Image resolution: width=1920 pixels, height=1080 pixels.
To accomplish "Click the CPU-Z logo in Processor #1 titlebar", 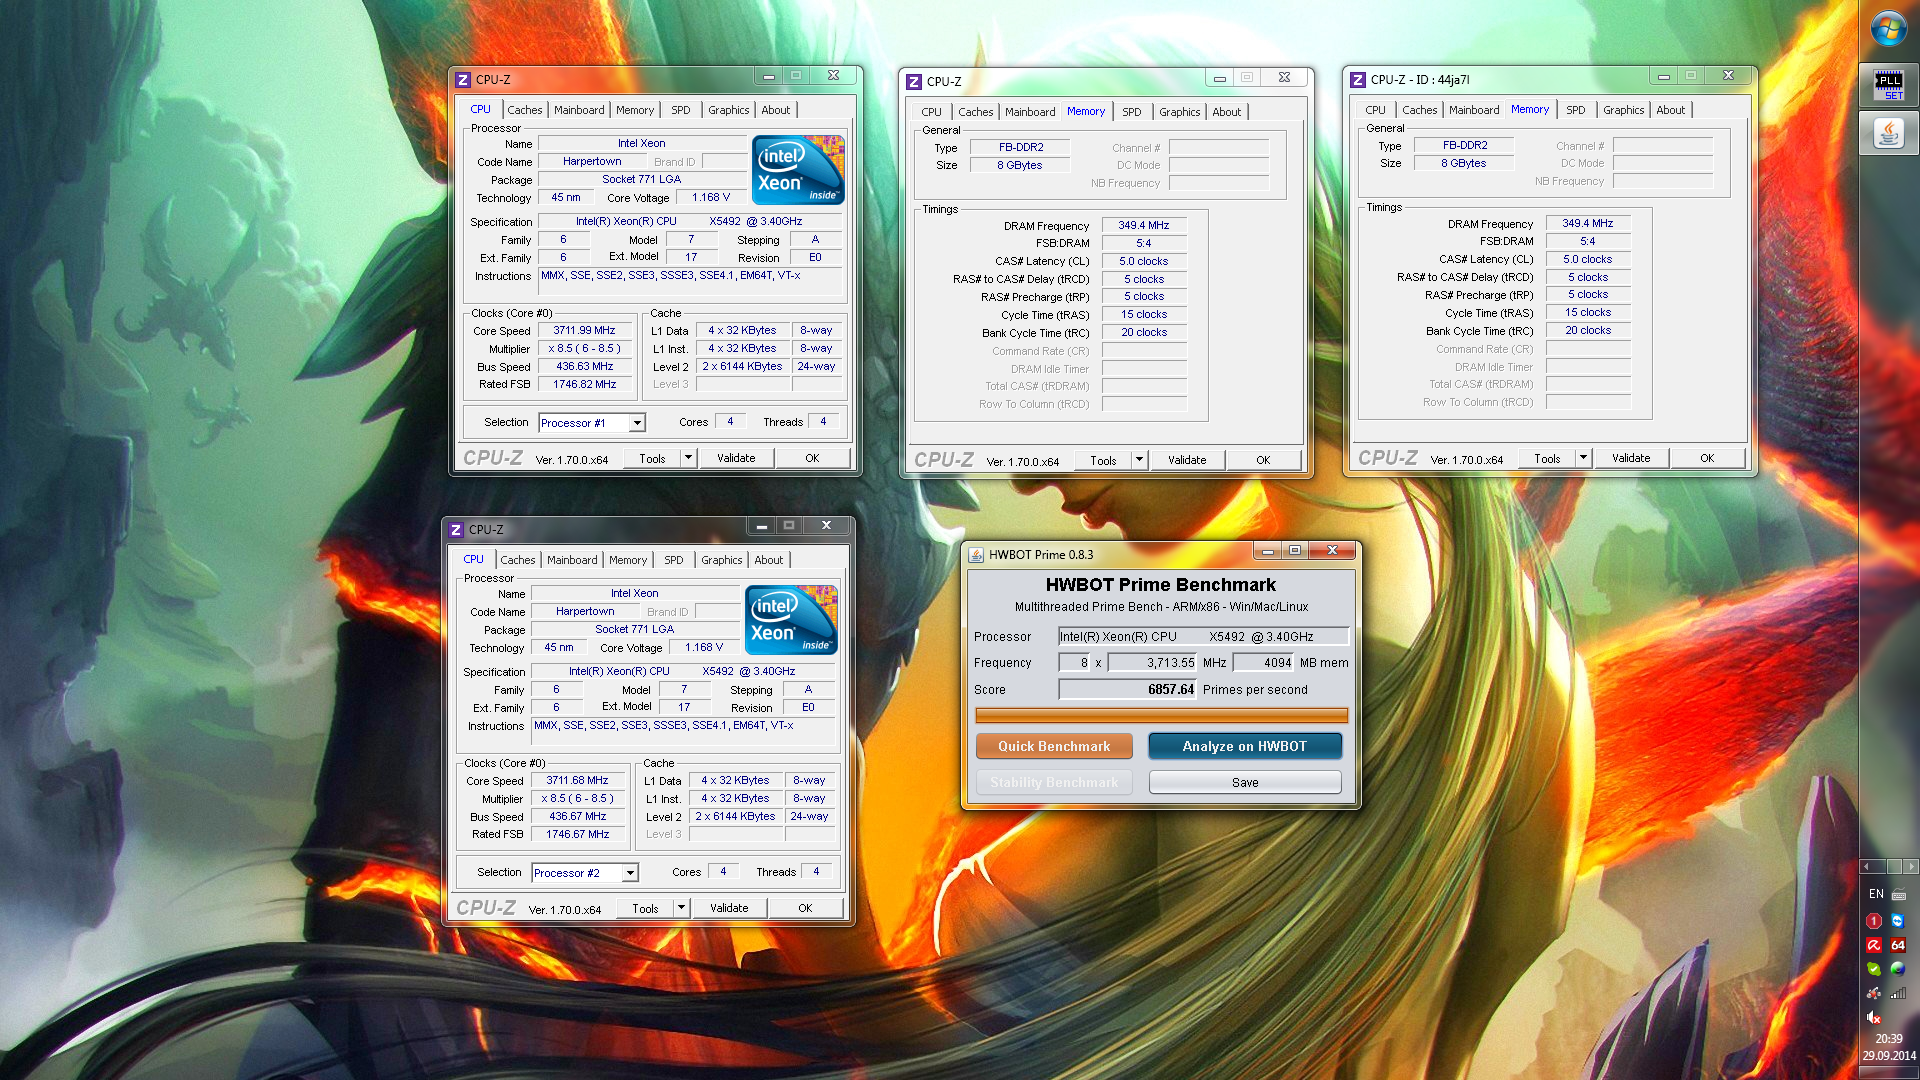I will (463, 79).
